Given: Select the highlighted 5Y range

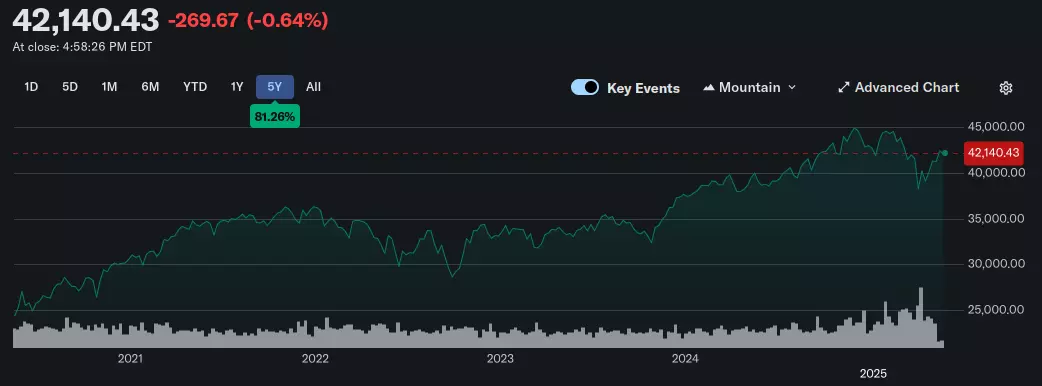Looking at the screenshot, I should (x=275, y=87).
